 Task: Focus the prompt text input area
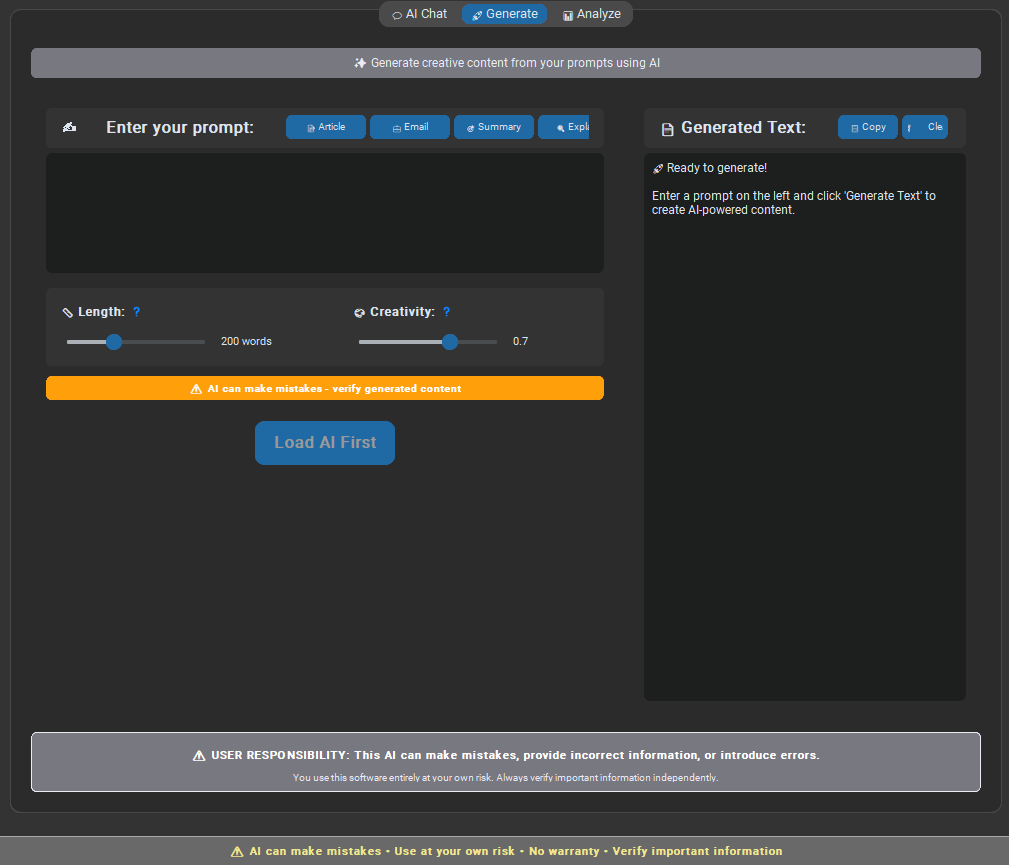325,212
